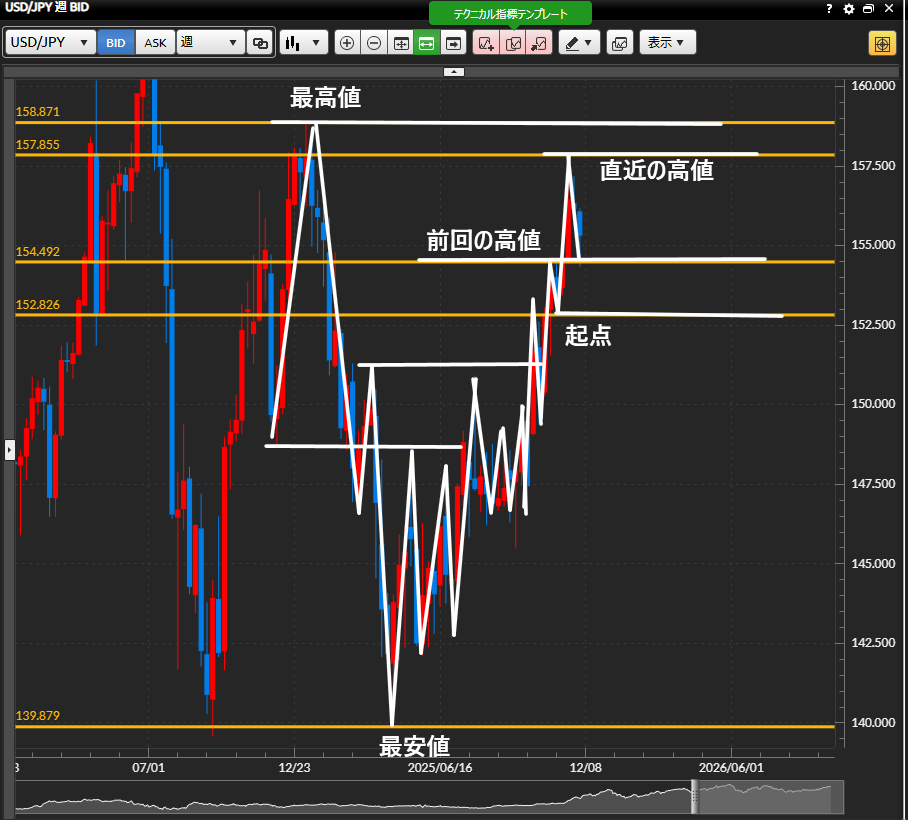908x820 pixels.
Task: Click the export technical template arrow icon
Action: pos(538,43)
